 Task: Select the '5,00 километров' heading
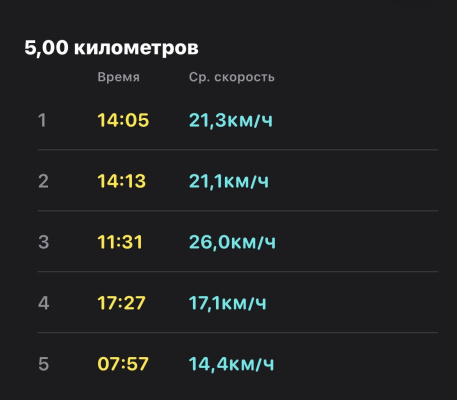(111, 48)
